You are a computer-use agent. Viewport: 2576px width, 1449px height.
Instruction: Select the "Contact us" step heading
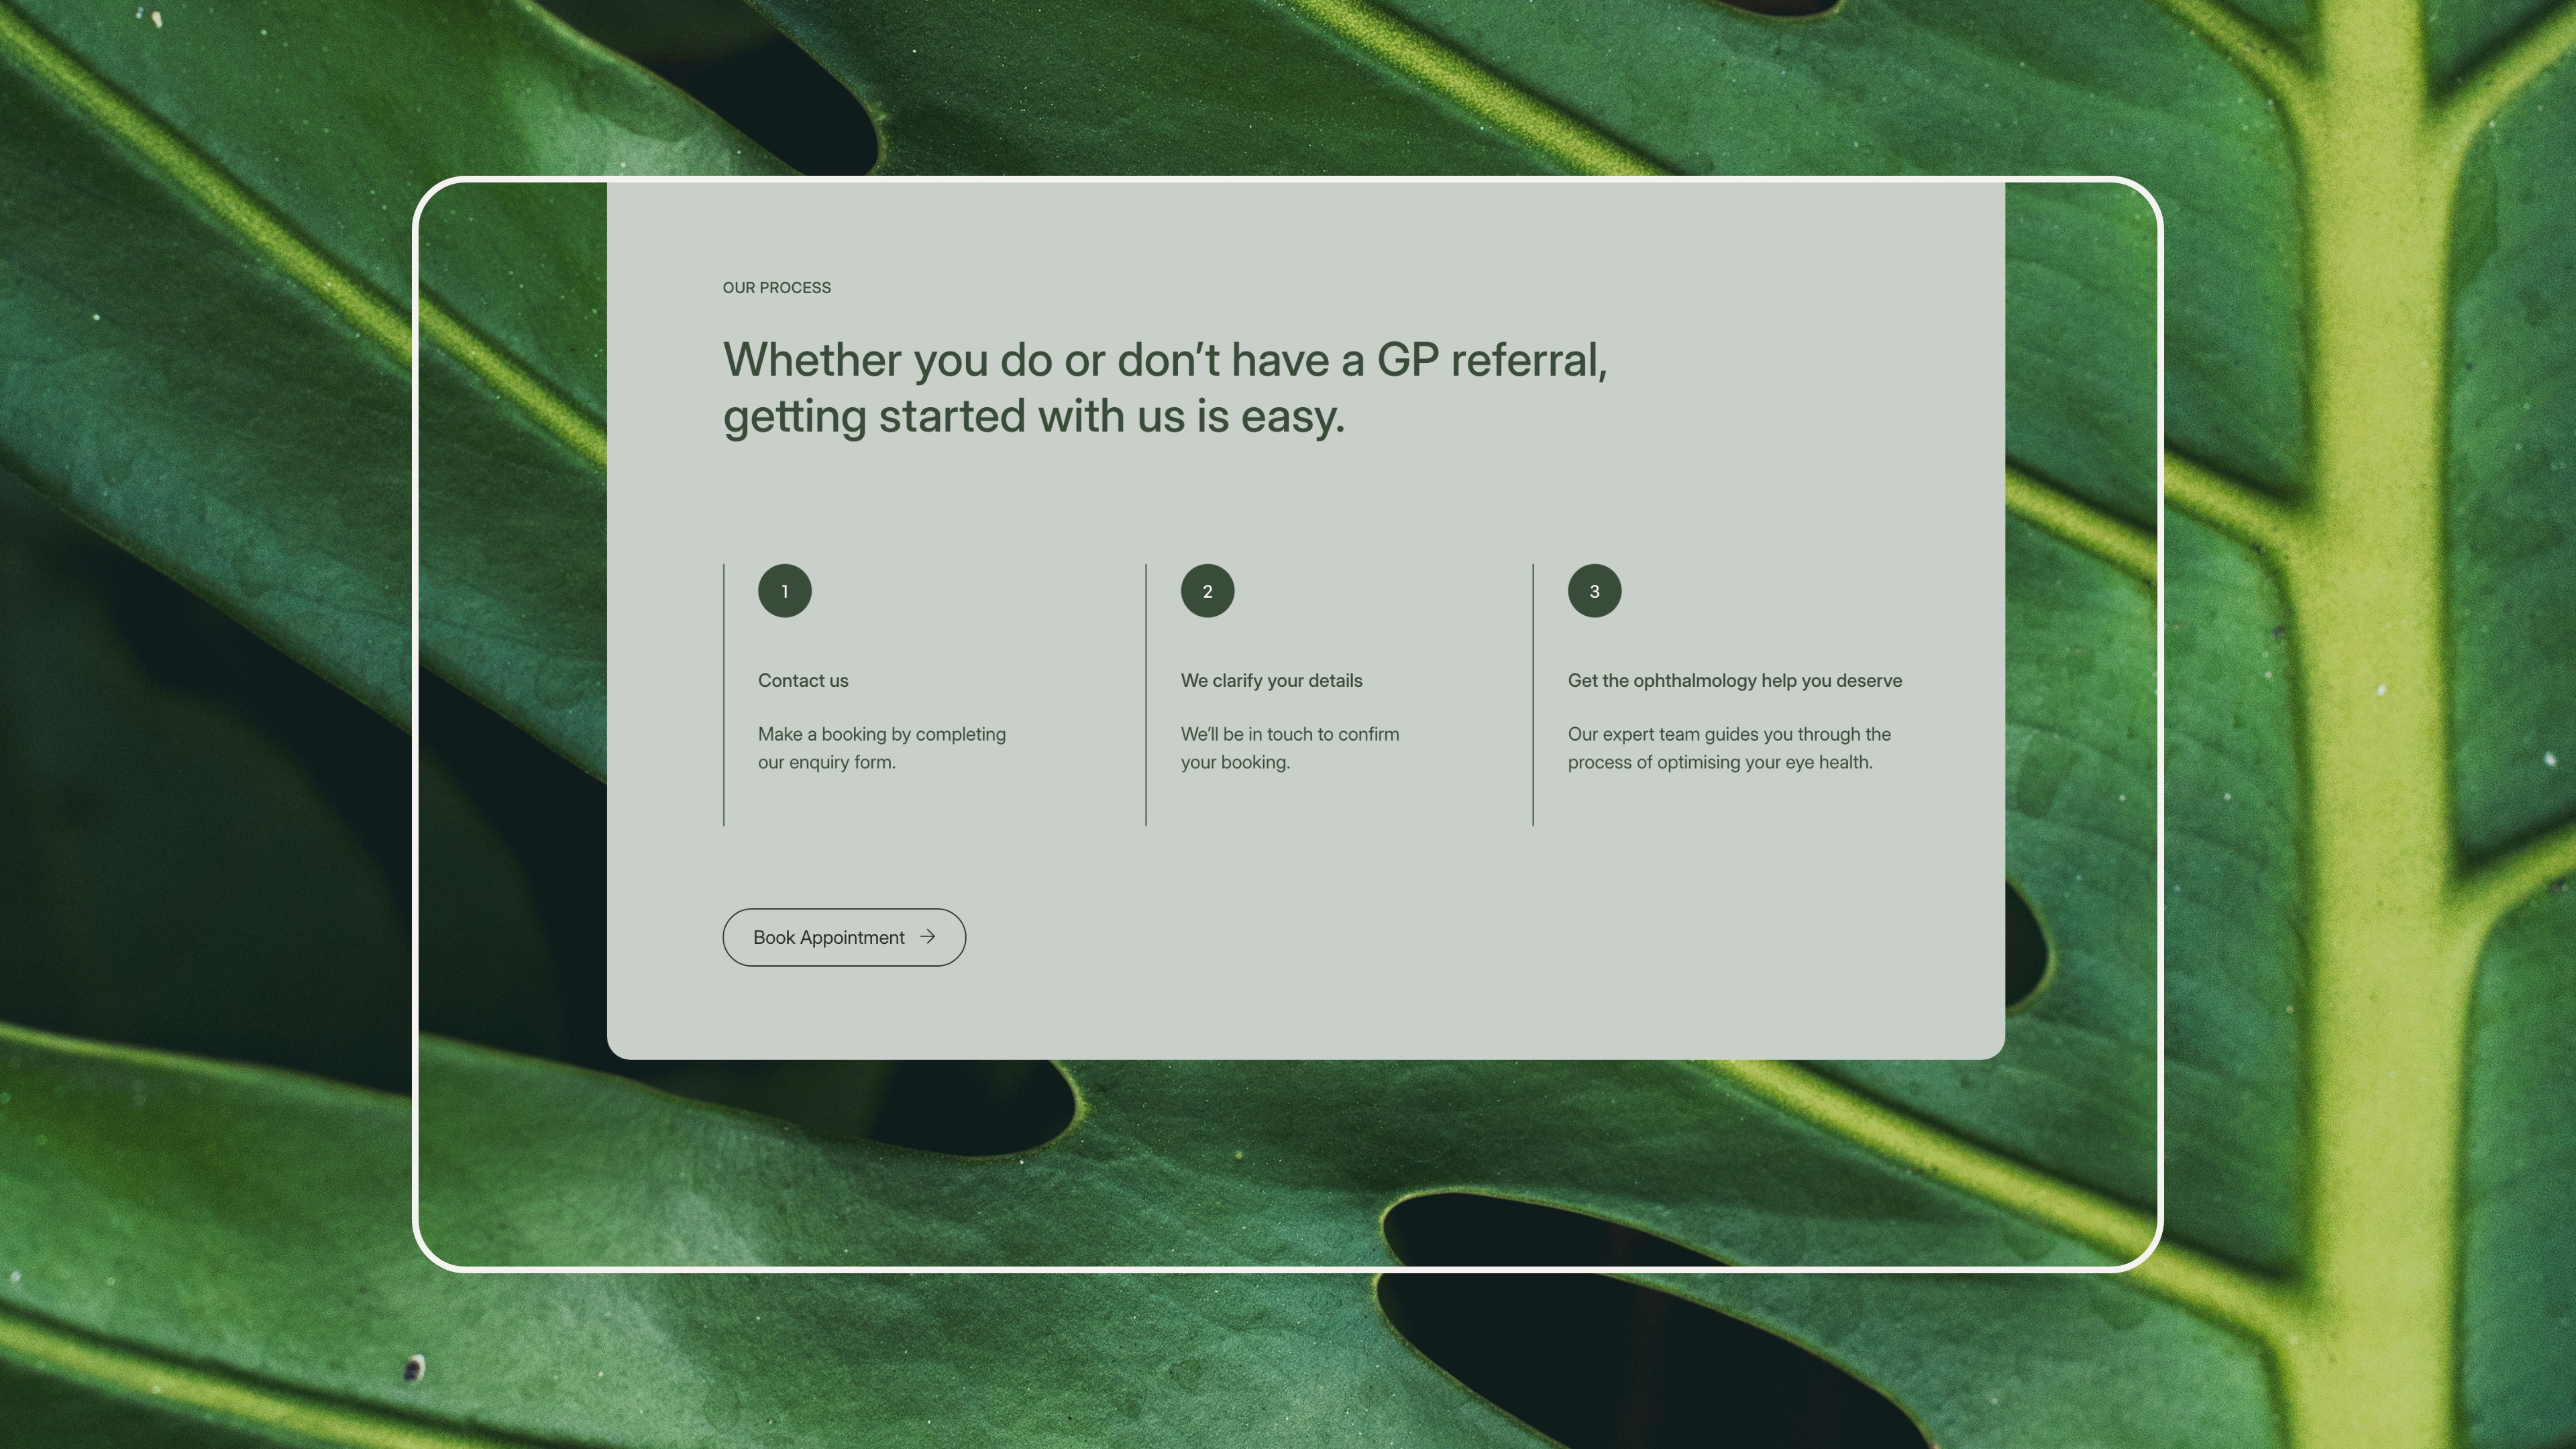click(x=803, y=681)
